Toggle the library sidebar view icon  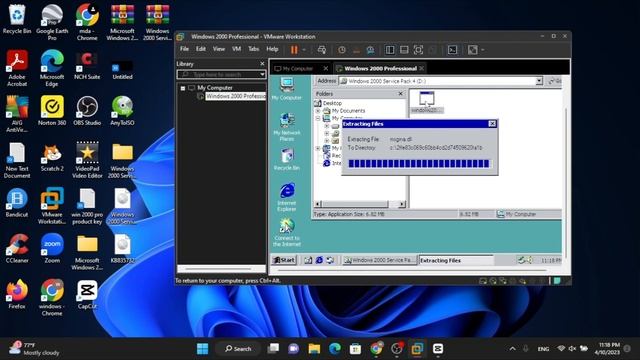point(390,50)
